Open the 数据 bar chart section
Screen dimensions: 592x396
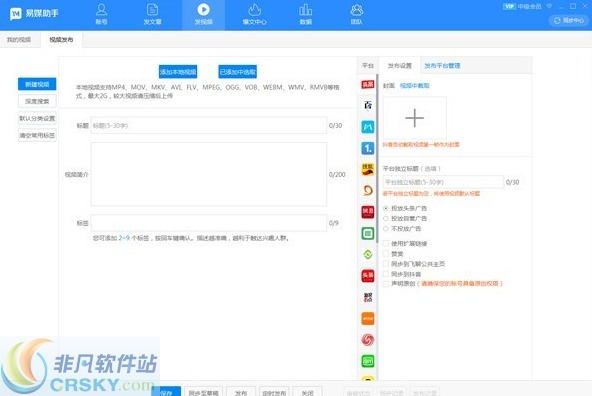pyautogui.click(x=305, y=14)
